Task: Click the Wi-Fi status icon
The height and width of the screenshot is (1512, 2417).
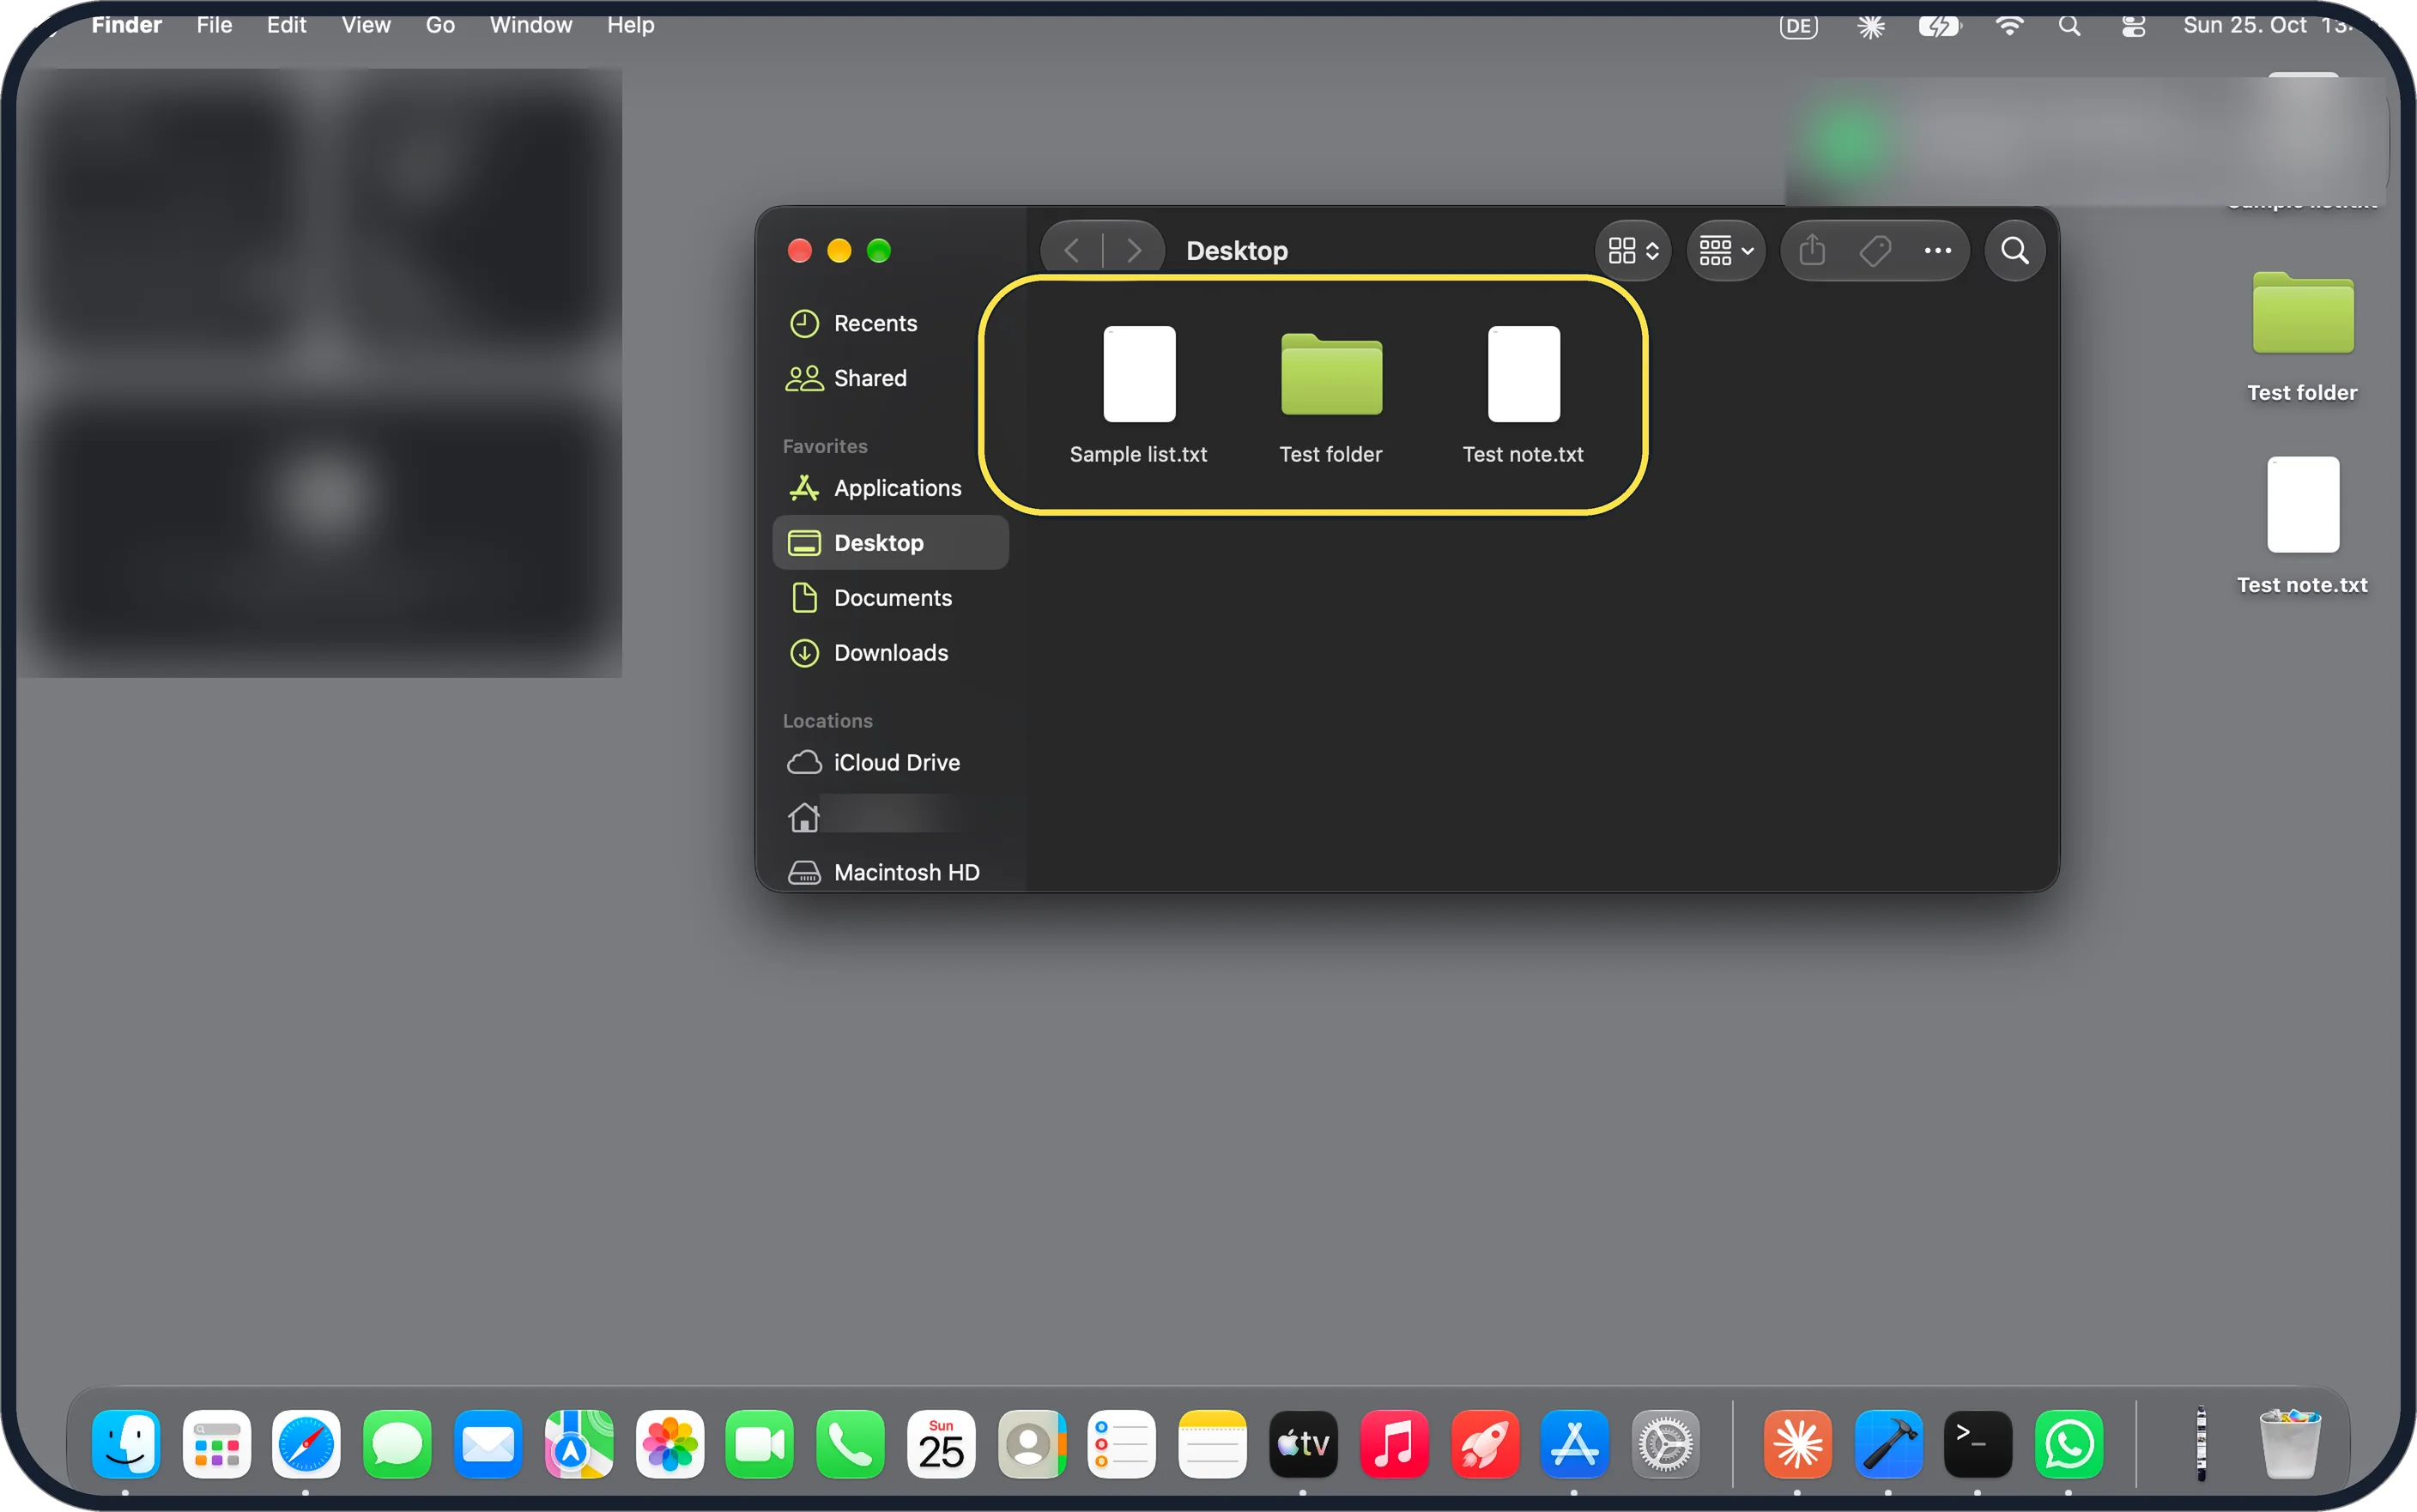Action: (2008, 26)
